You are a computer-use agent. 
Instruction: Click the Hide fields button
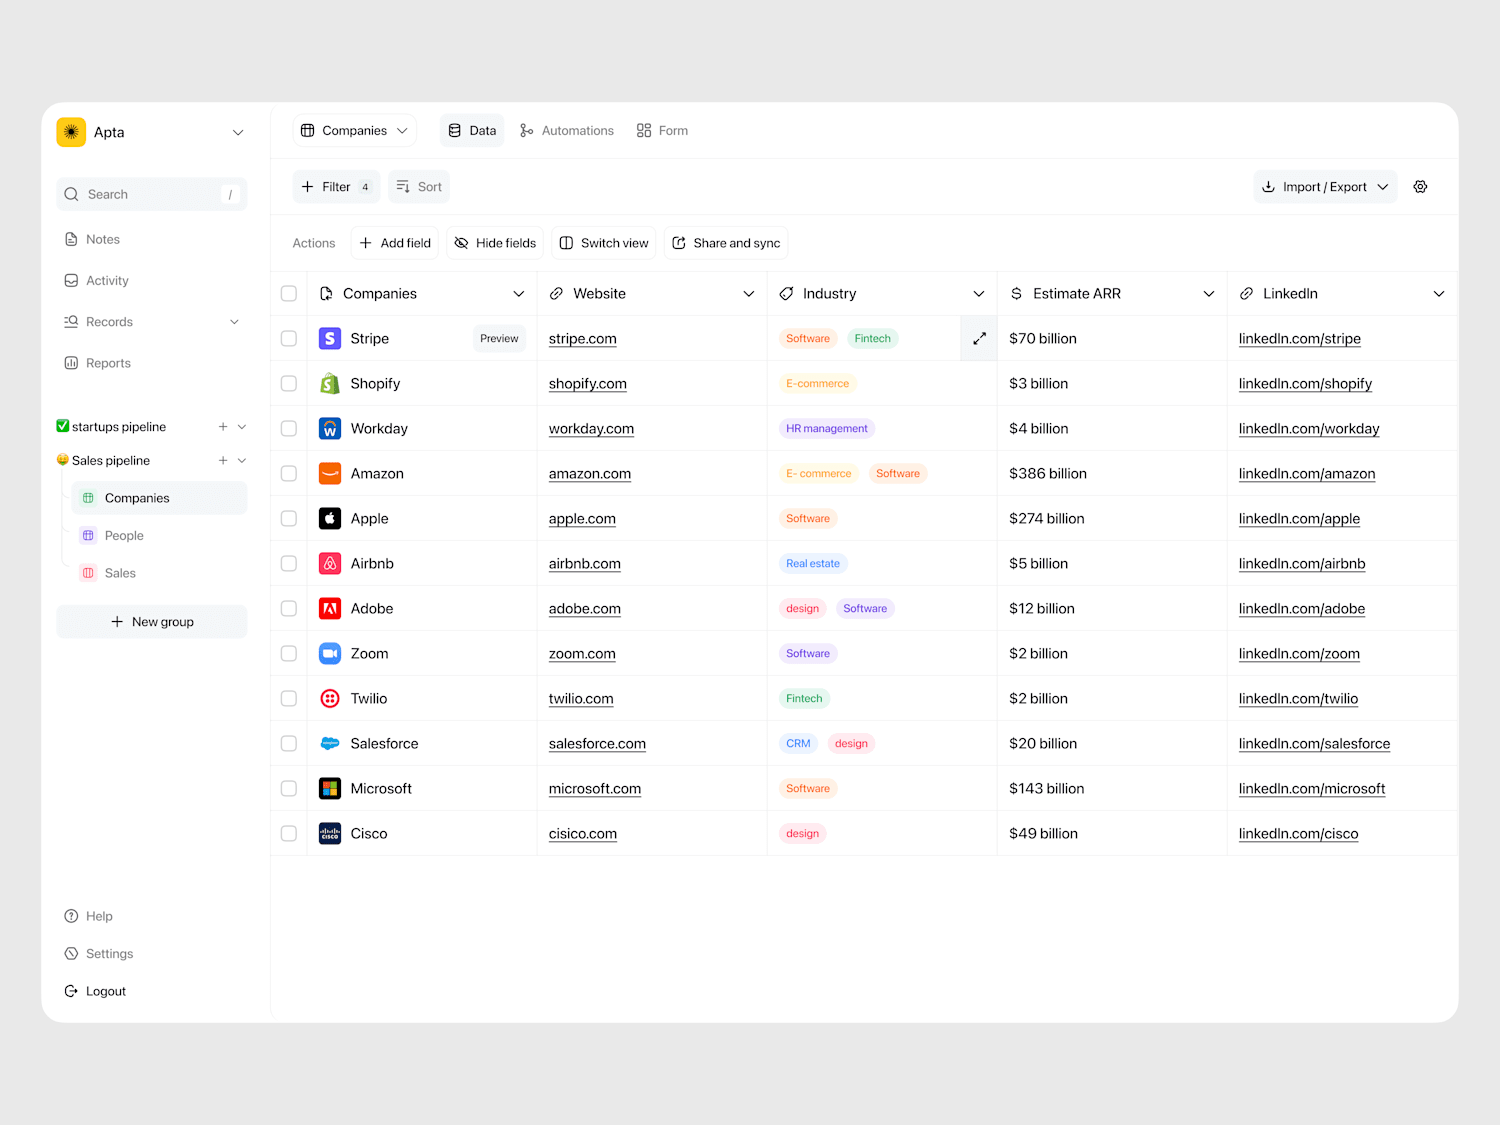(x=495, y=243)
